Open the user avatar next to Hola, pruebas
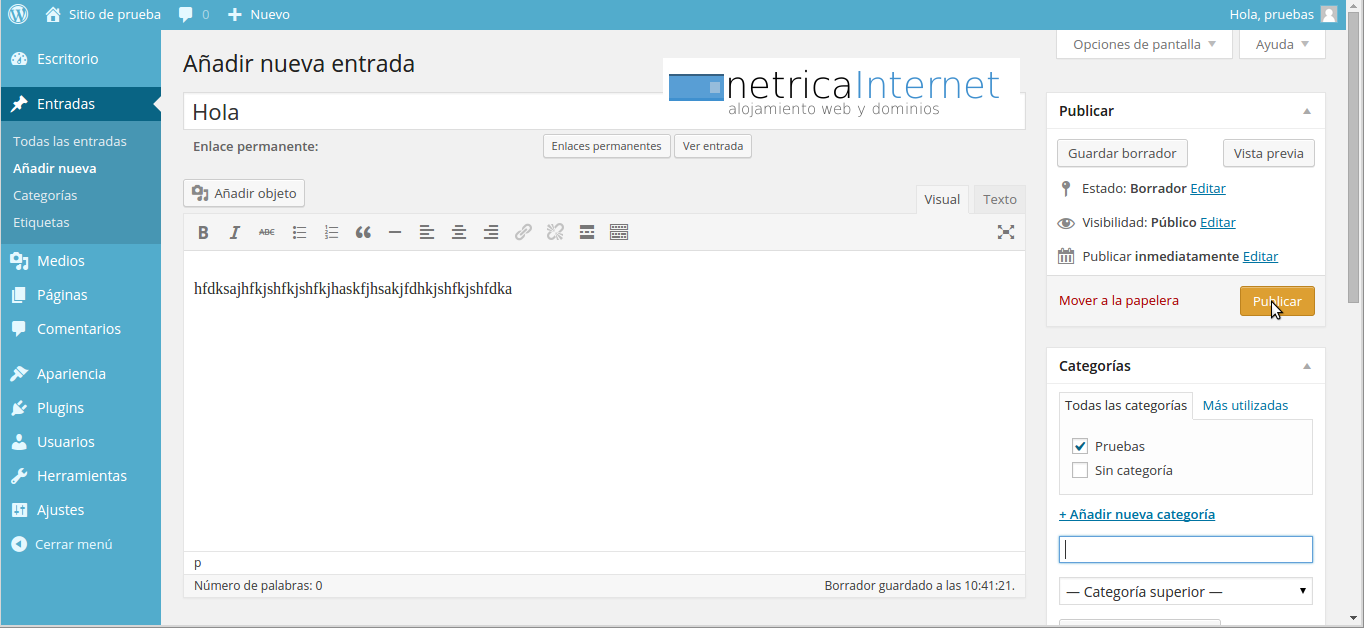Image resolution: width=1364 pixels, height=628 pixels. [1328, 14]
